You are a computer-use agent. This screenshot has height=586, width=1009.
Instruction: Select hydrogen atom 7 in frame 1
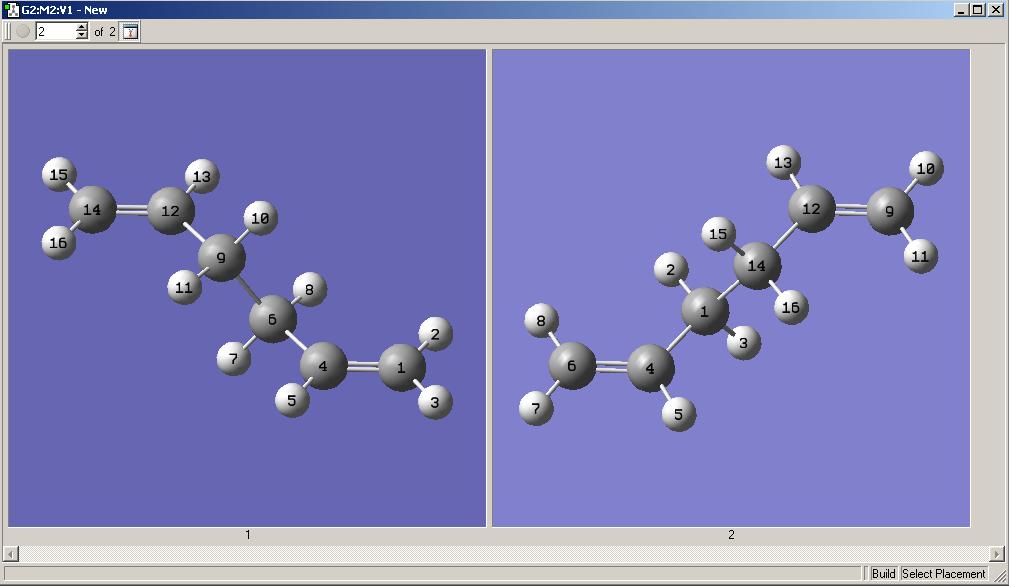234,358
